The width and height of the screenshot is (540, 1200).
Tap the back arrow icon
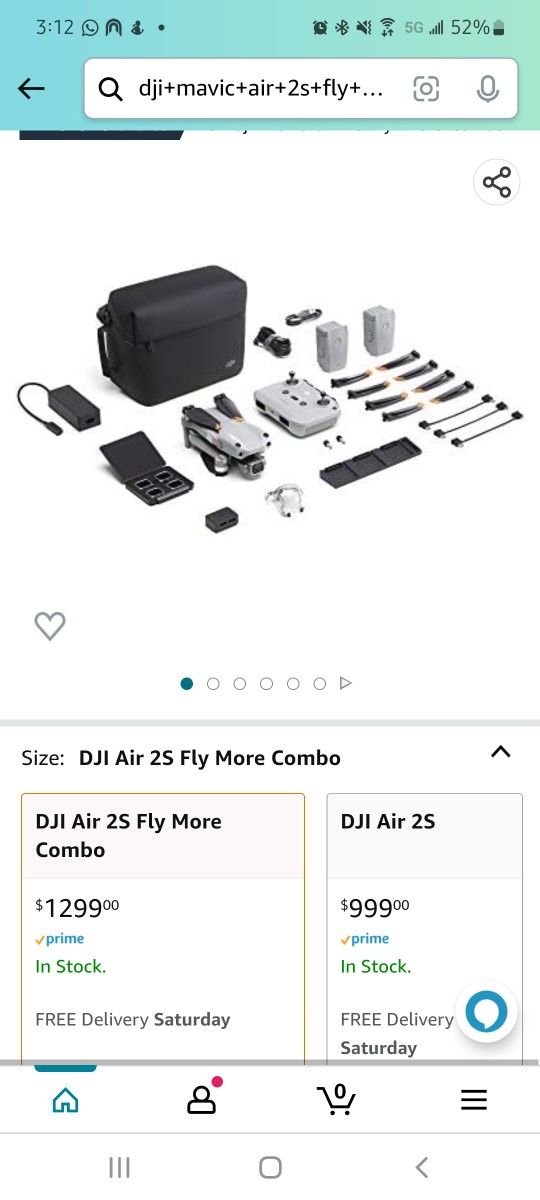[x=32, y=89]
